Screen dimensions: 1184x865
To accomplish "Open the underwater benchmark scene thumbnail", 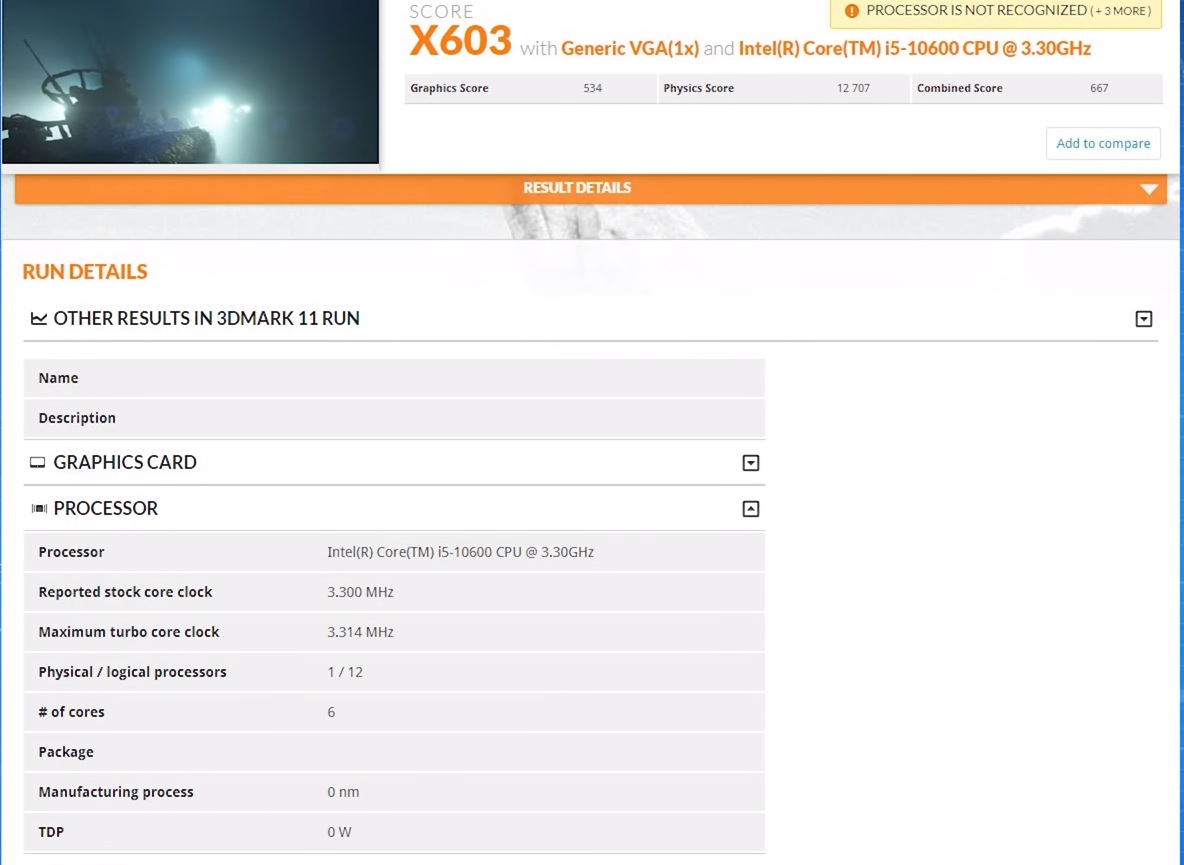I will (190, 80).
